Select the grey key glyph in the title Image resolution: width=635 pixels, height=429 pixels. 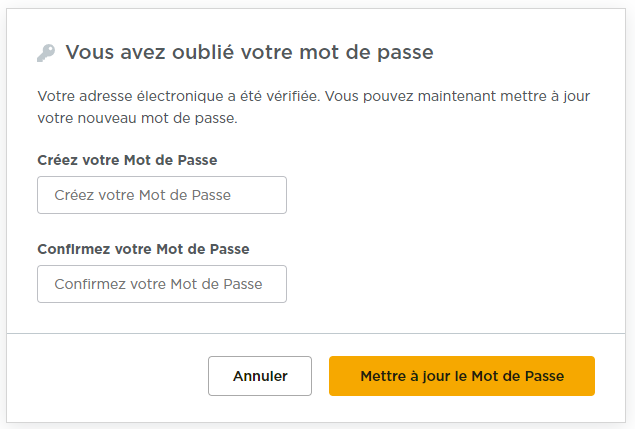click(46, 53)
